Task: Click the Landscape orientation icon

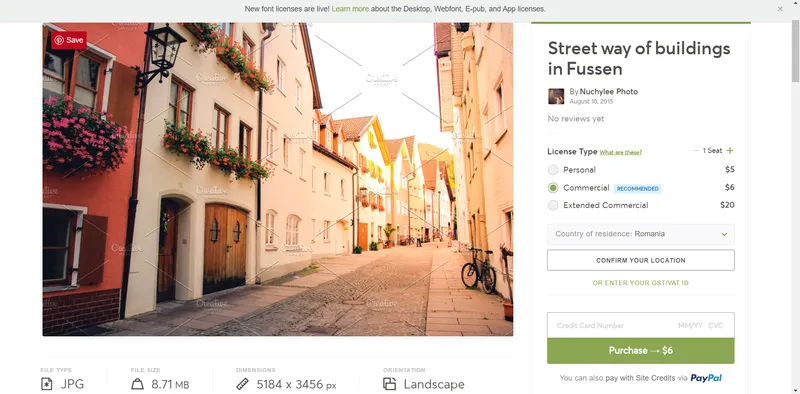Action: (x=390, y=384)
